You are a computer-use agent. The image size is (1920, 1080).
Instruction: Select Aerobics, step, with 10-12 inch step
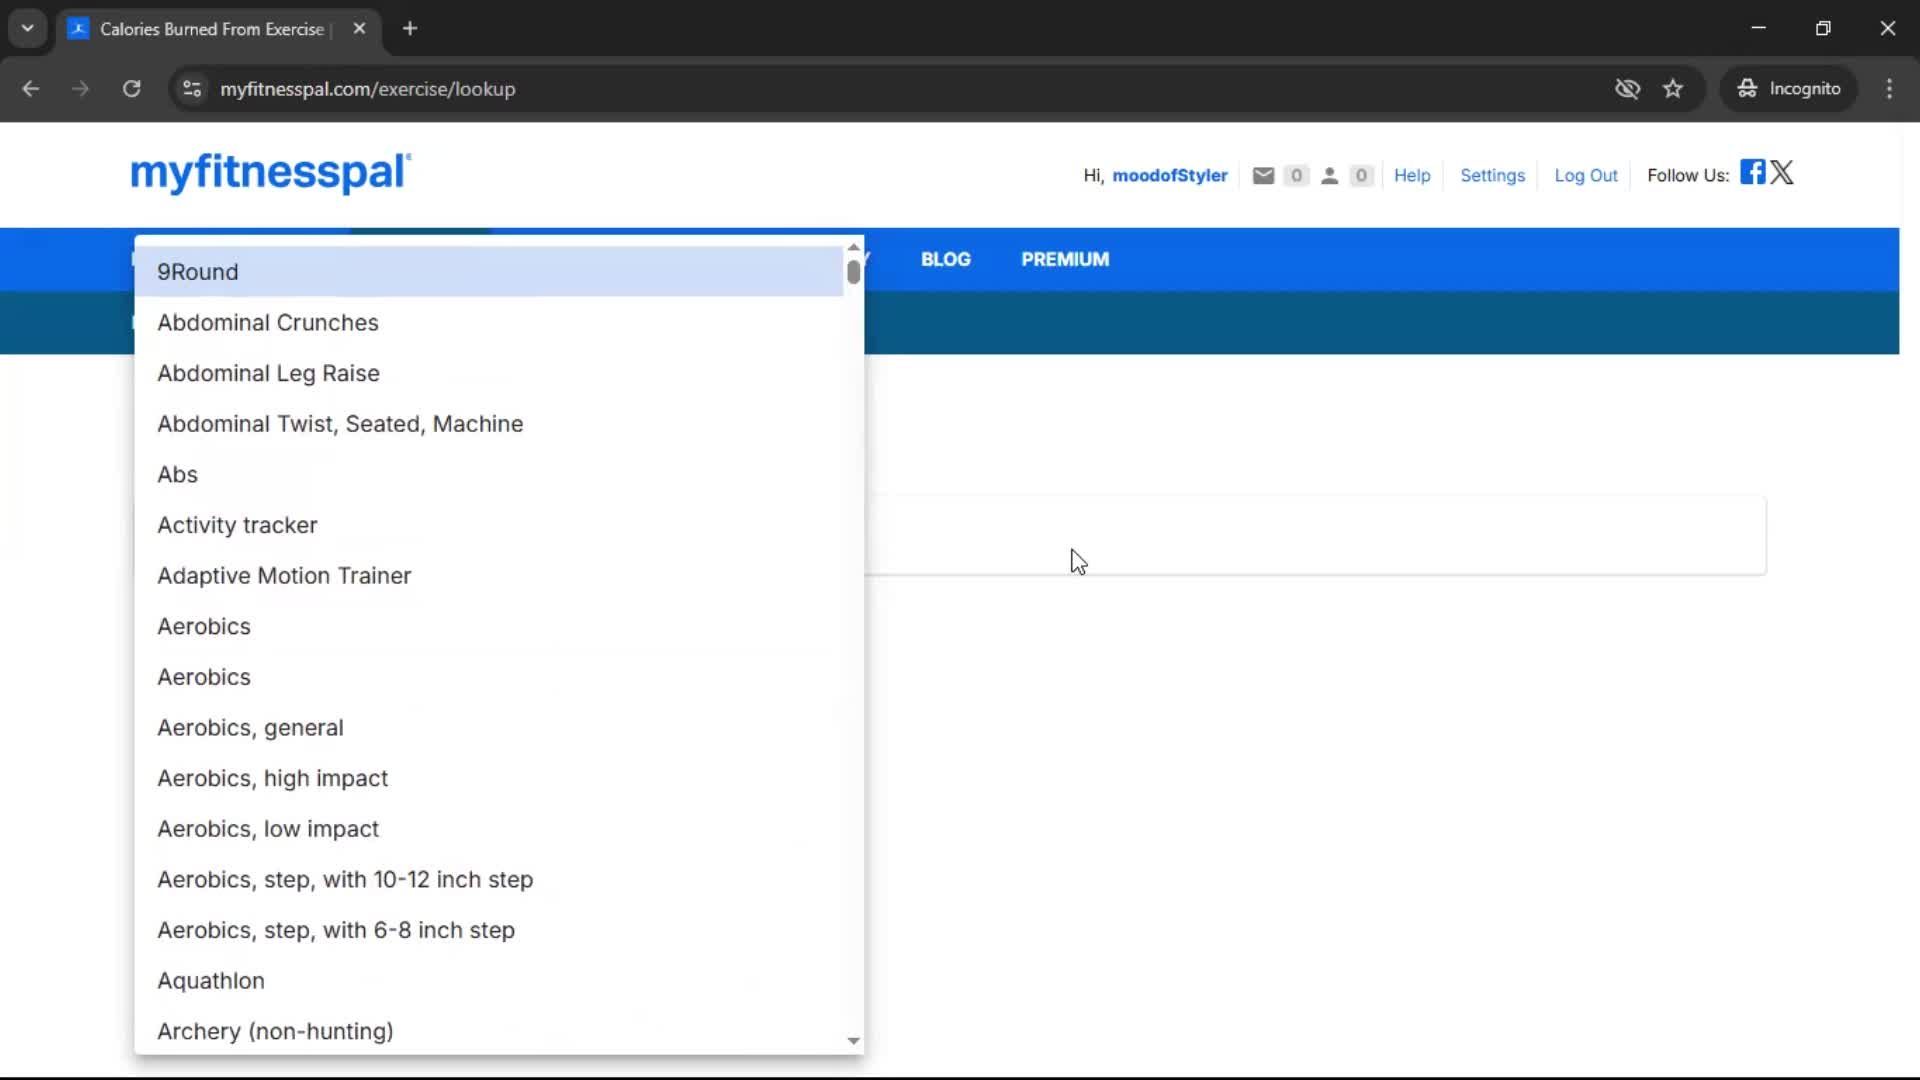pyautogui.click(x=489, y=880)
